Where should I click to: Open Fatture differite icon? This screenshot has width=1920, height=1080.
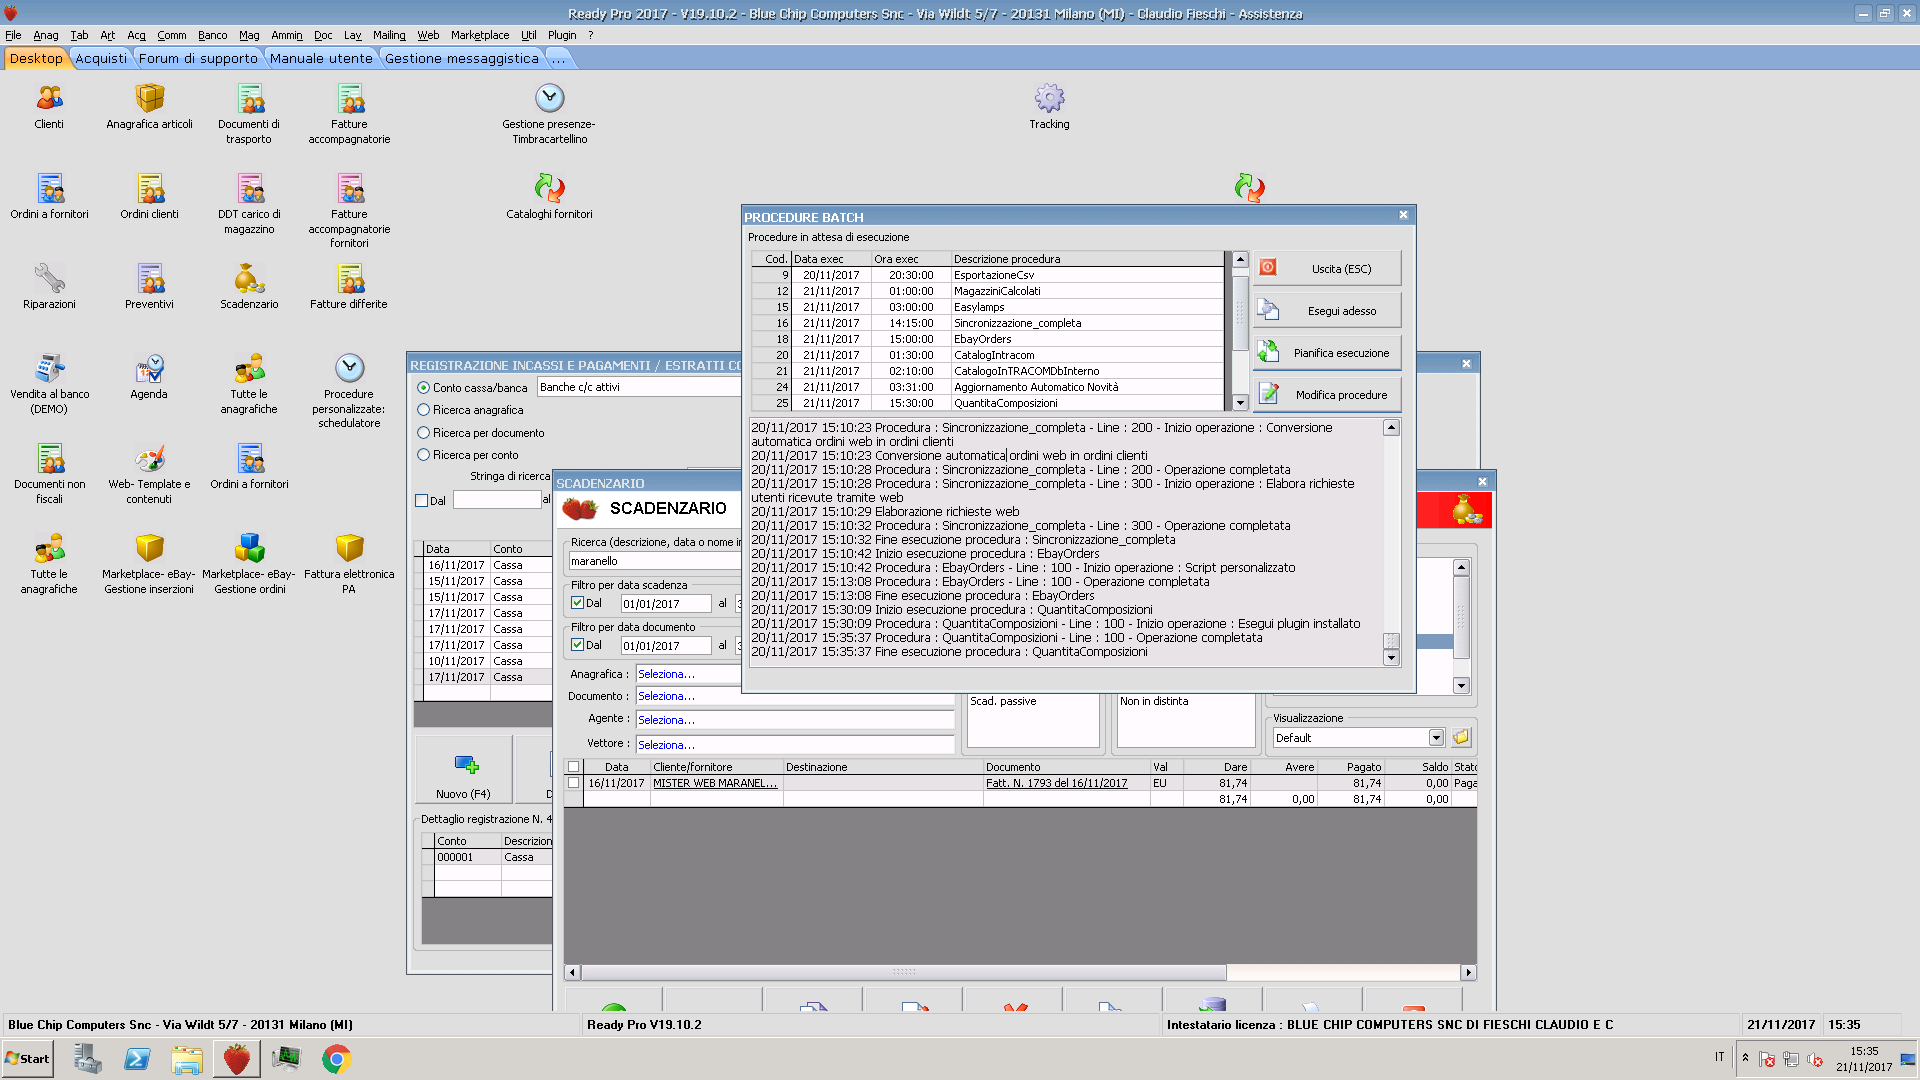click(x=349, y=278)
